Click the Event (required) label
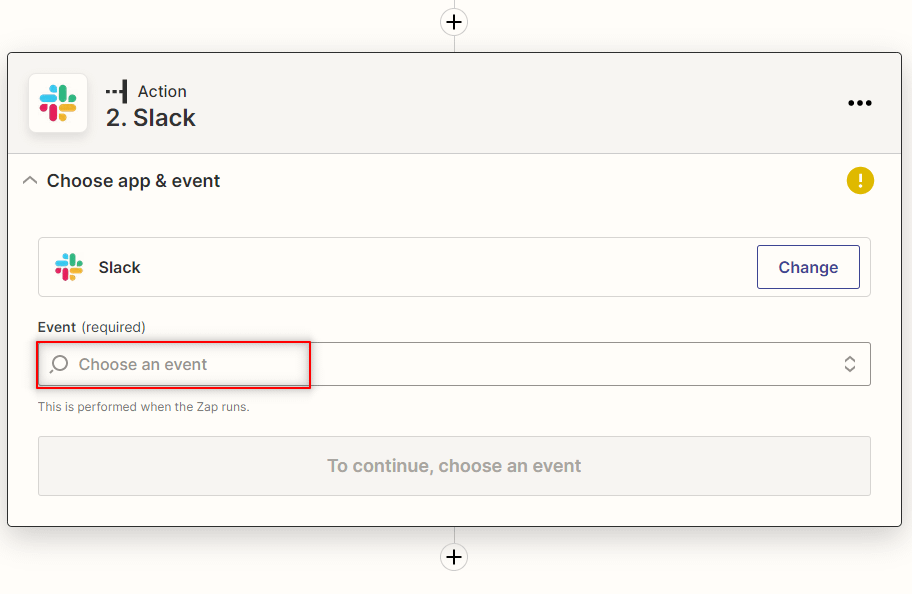 [91, 327]
